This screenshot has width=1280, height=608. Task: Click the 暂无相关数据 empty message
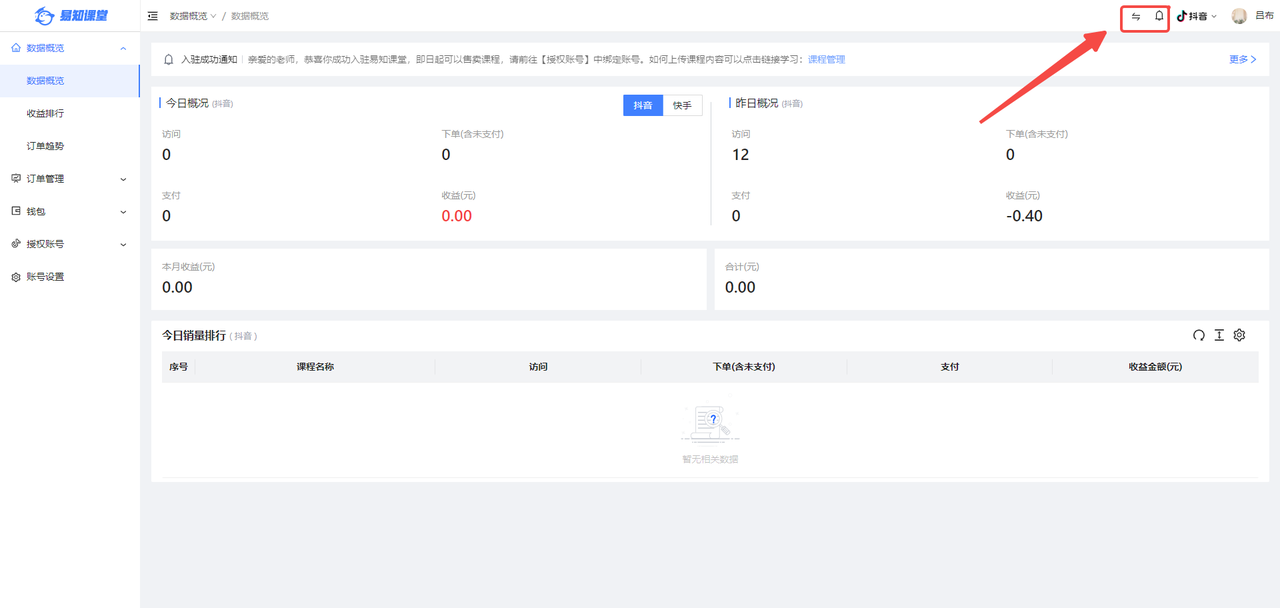[x=710, y=460]
